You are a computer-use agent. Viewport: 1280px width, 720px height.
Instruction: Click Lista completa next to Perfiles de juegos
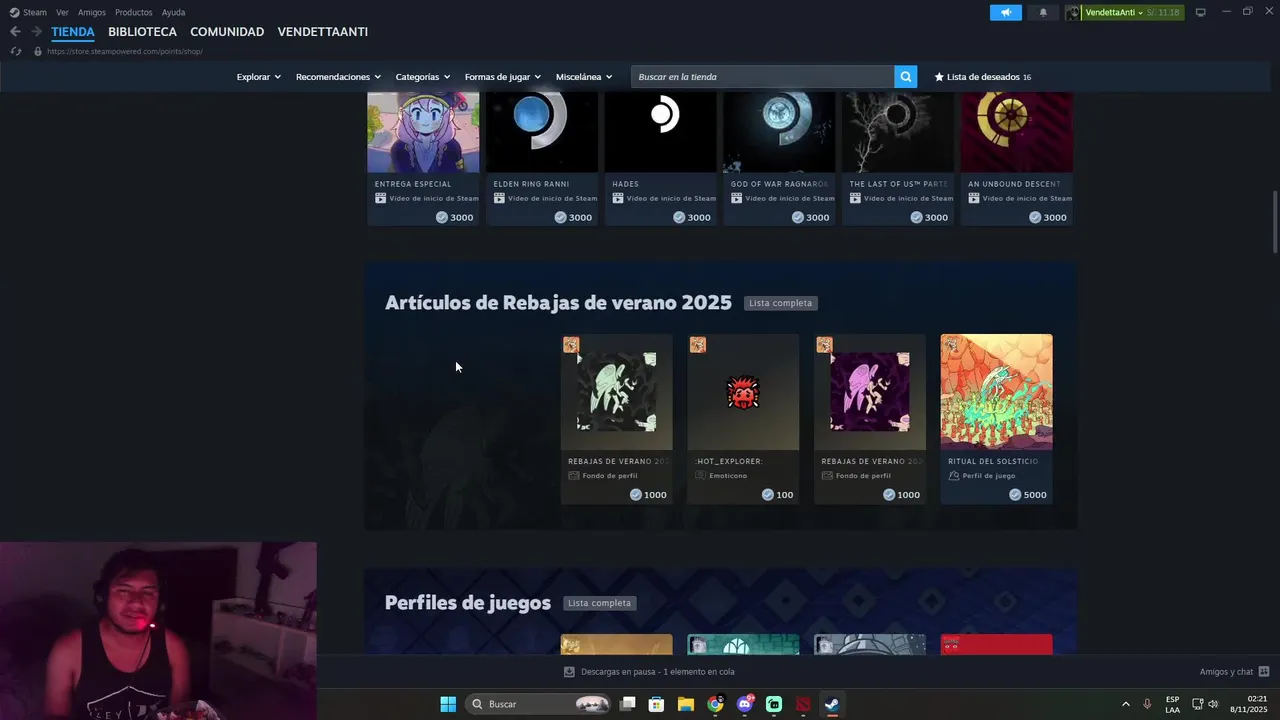[600, 603]
